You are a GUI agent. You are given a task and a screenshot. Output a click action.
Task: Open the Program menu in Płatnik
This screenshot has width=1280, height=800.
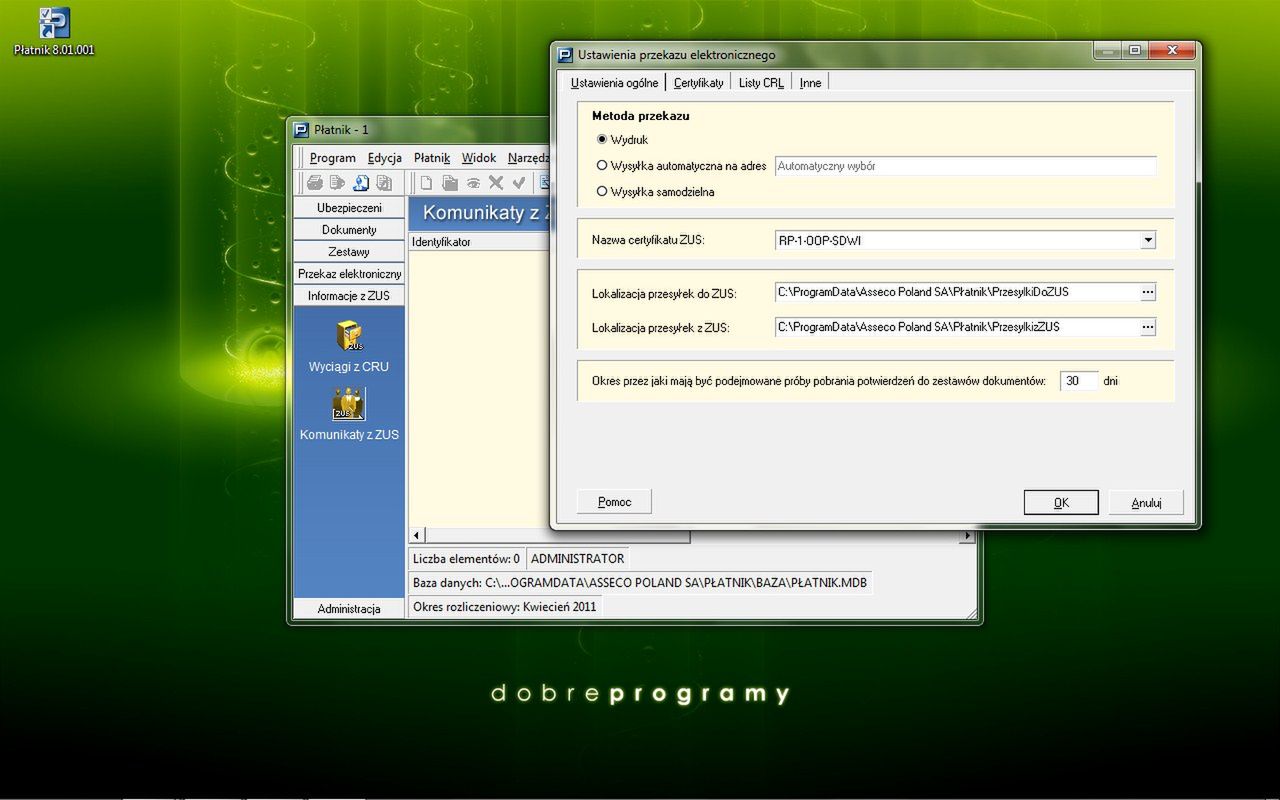pyautogui.click(x=332, y=158)
